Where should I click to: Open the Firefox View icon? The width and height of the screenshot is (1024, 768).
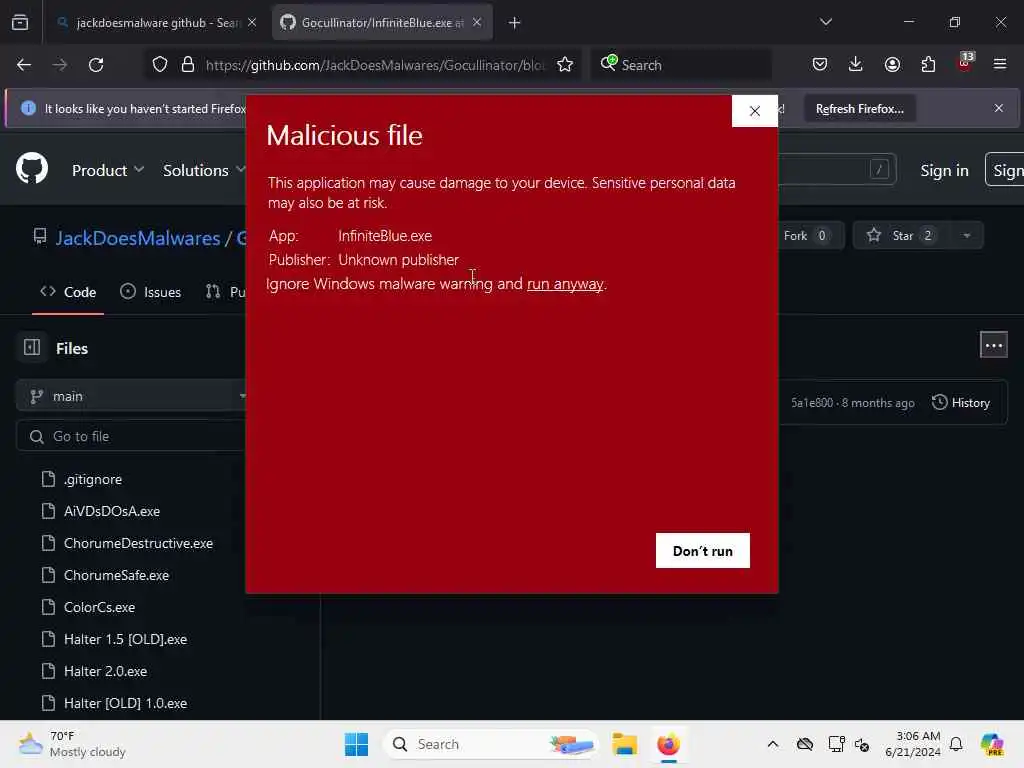[x=20, y=23]
